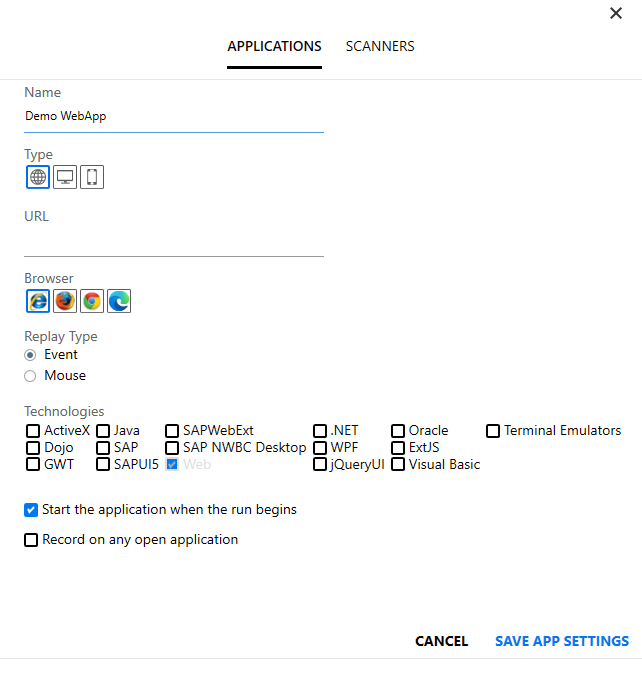Close the application settings dialog
The height and width of the screenshot is (700, 642).
pyautogui.click(x=616, y=13)
